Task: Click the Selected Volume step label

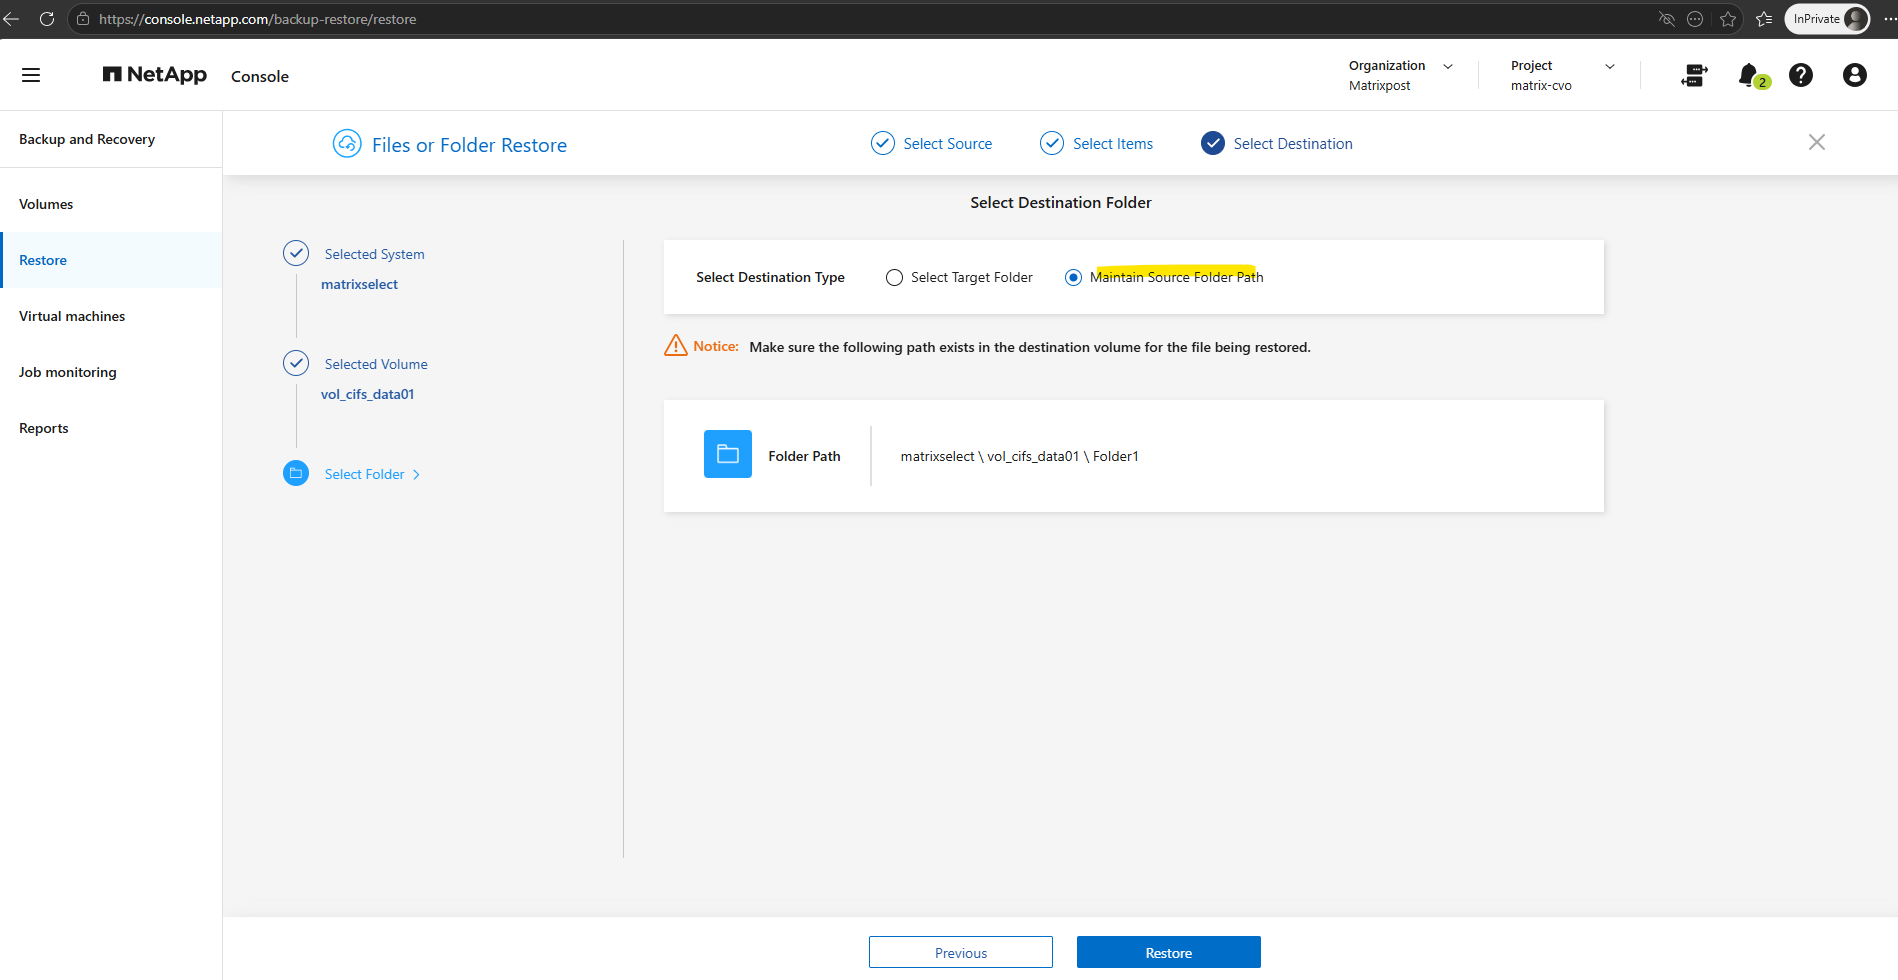Action: click(x=376, y=364)
